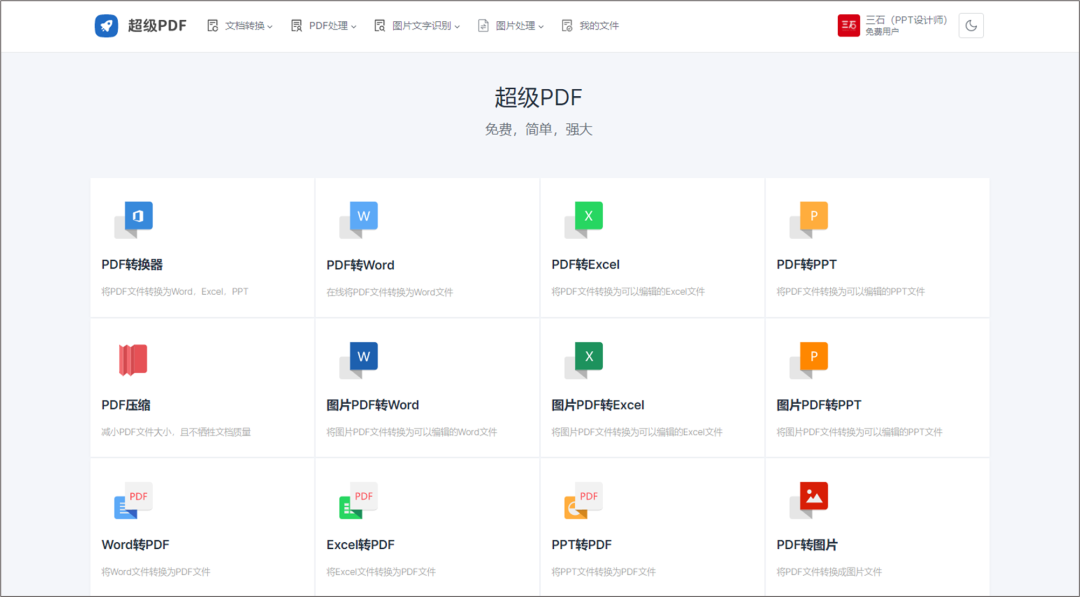Open the 图片文字识别 dropdown
1080x597 pixels.
click(x=417, y=26)
